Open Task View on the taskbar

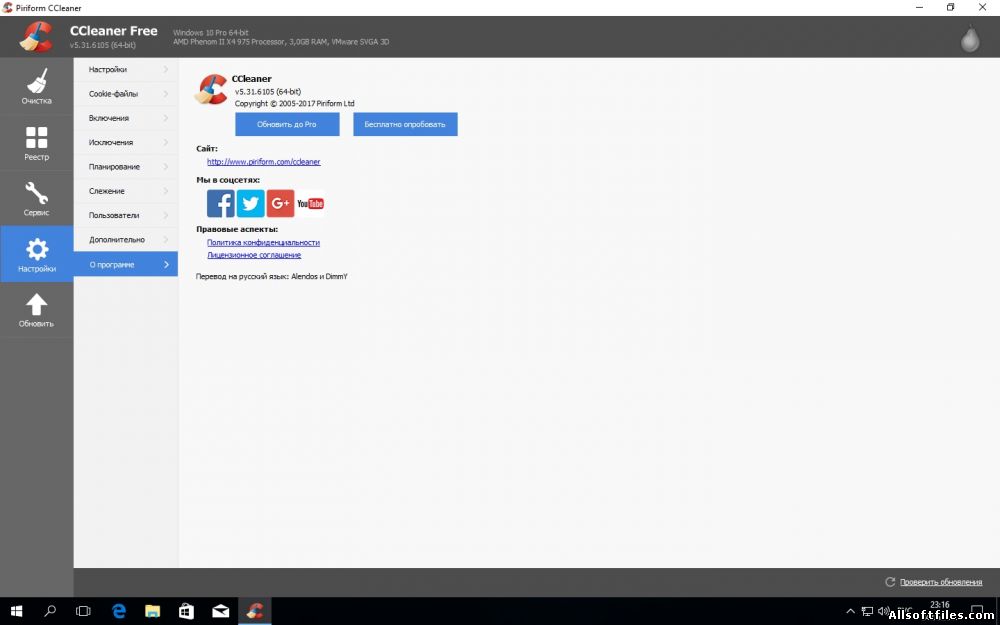tap(83, 612)
